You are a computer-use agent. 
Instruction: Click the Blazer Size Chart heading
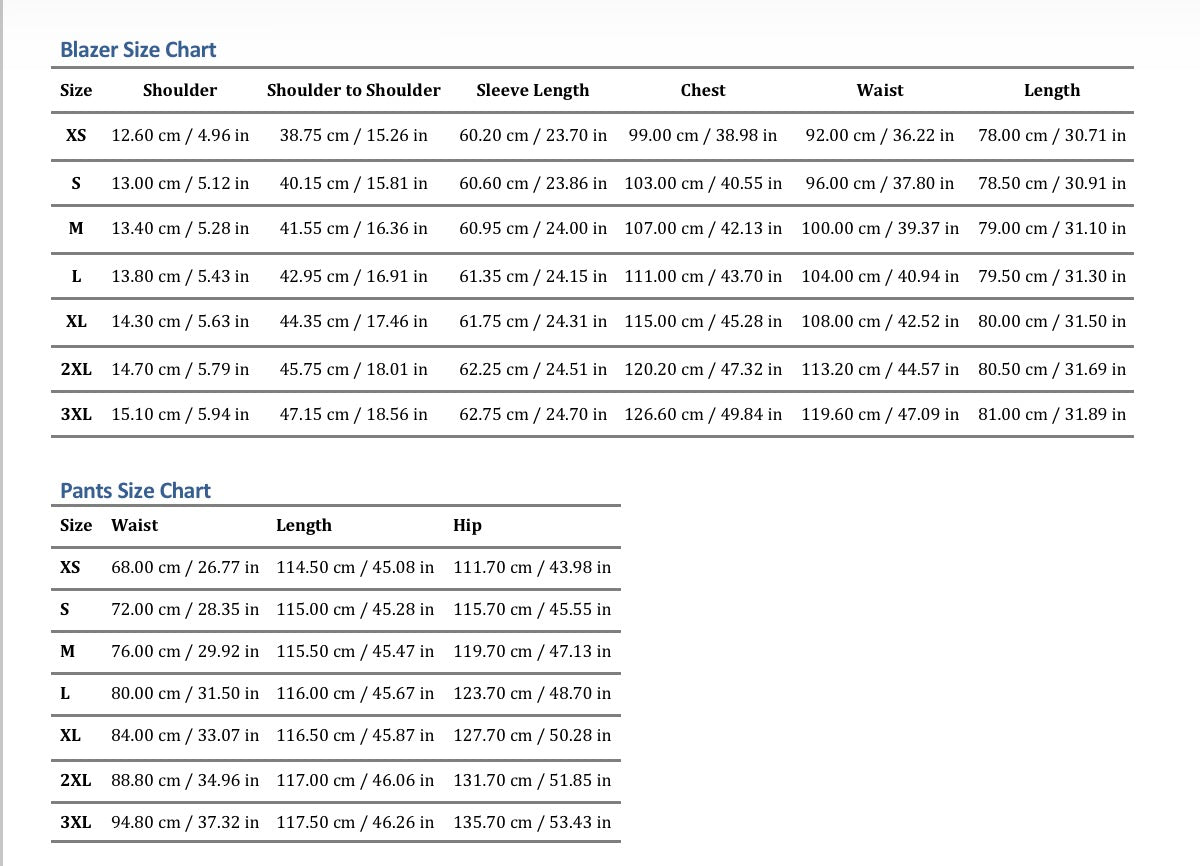(138, 50)
